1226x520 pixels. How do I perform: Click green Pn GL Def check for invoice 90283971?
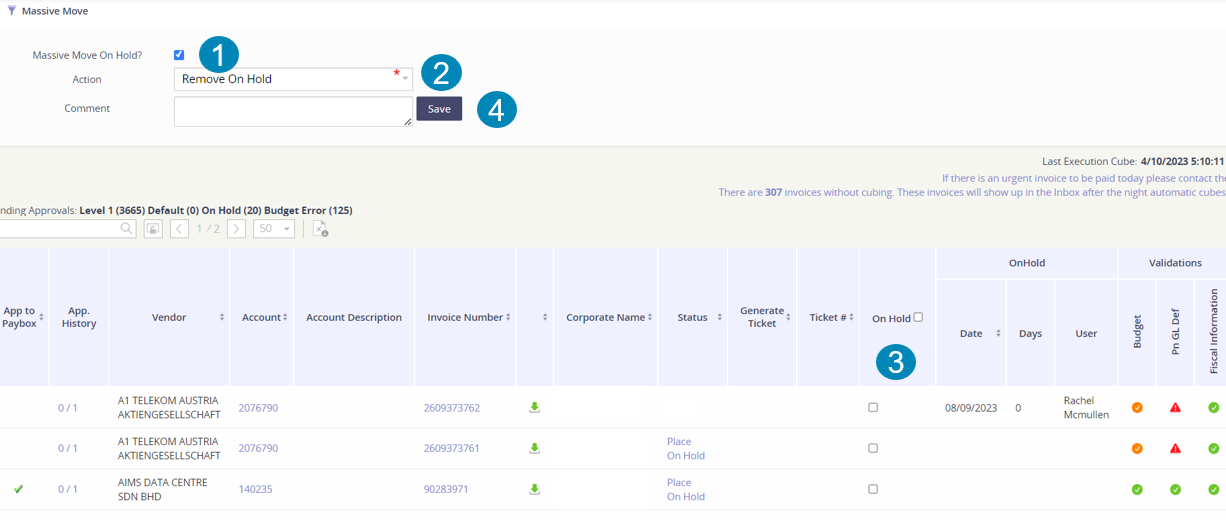click(x=1175, y=489)
